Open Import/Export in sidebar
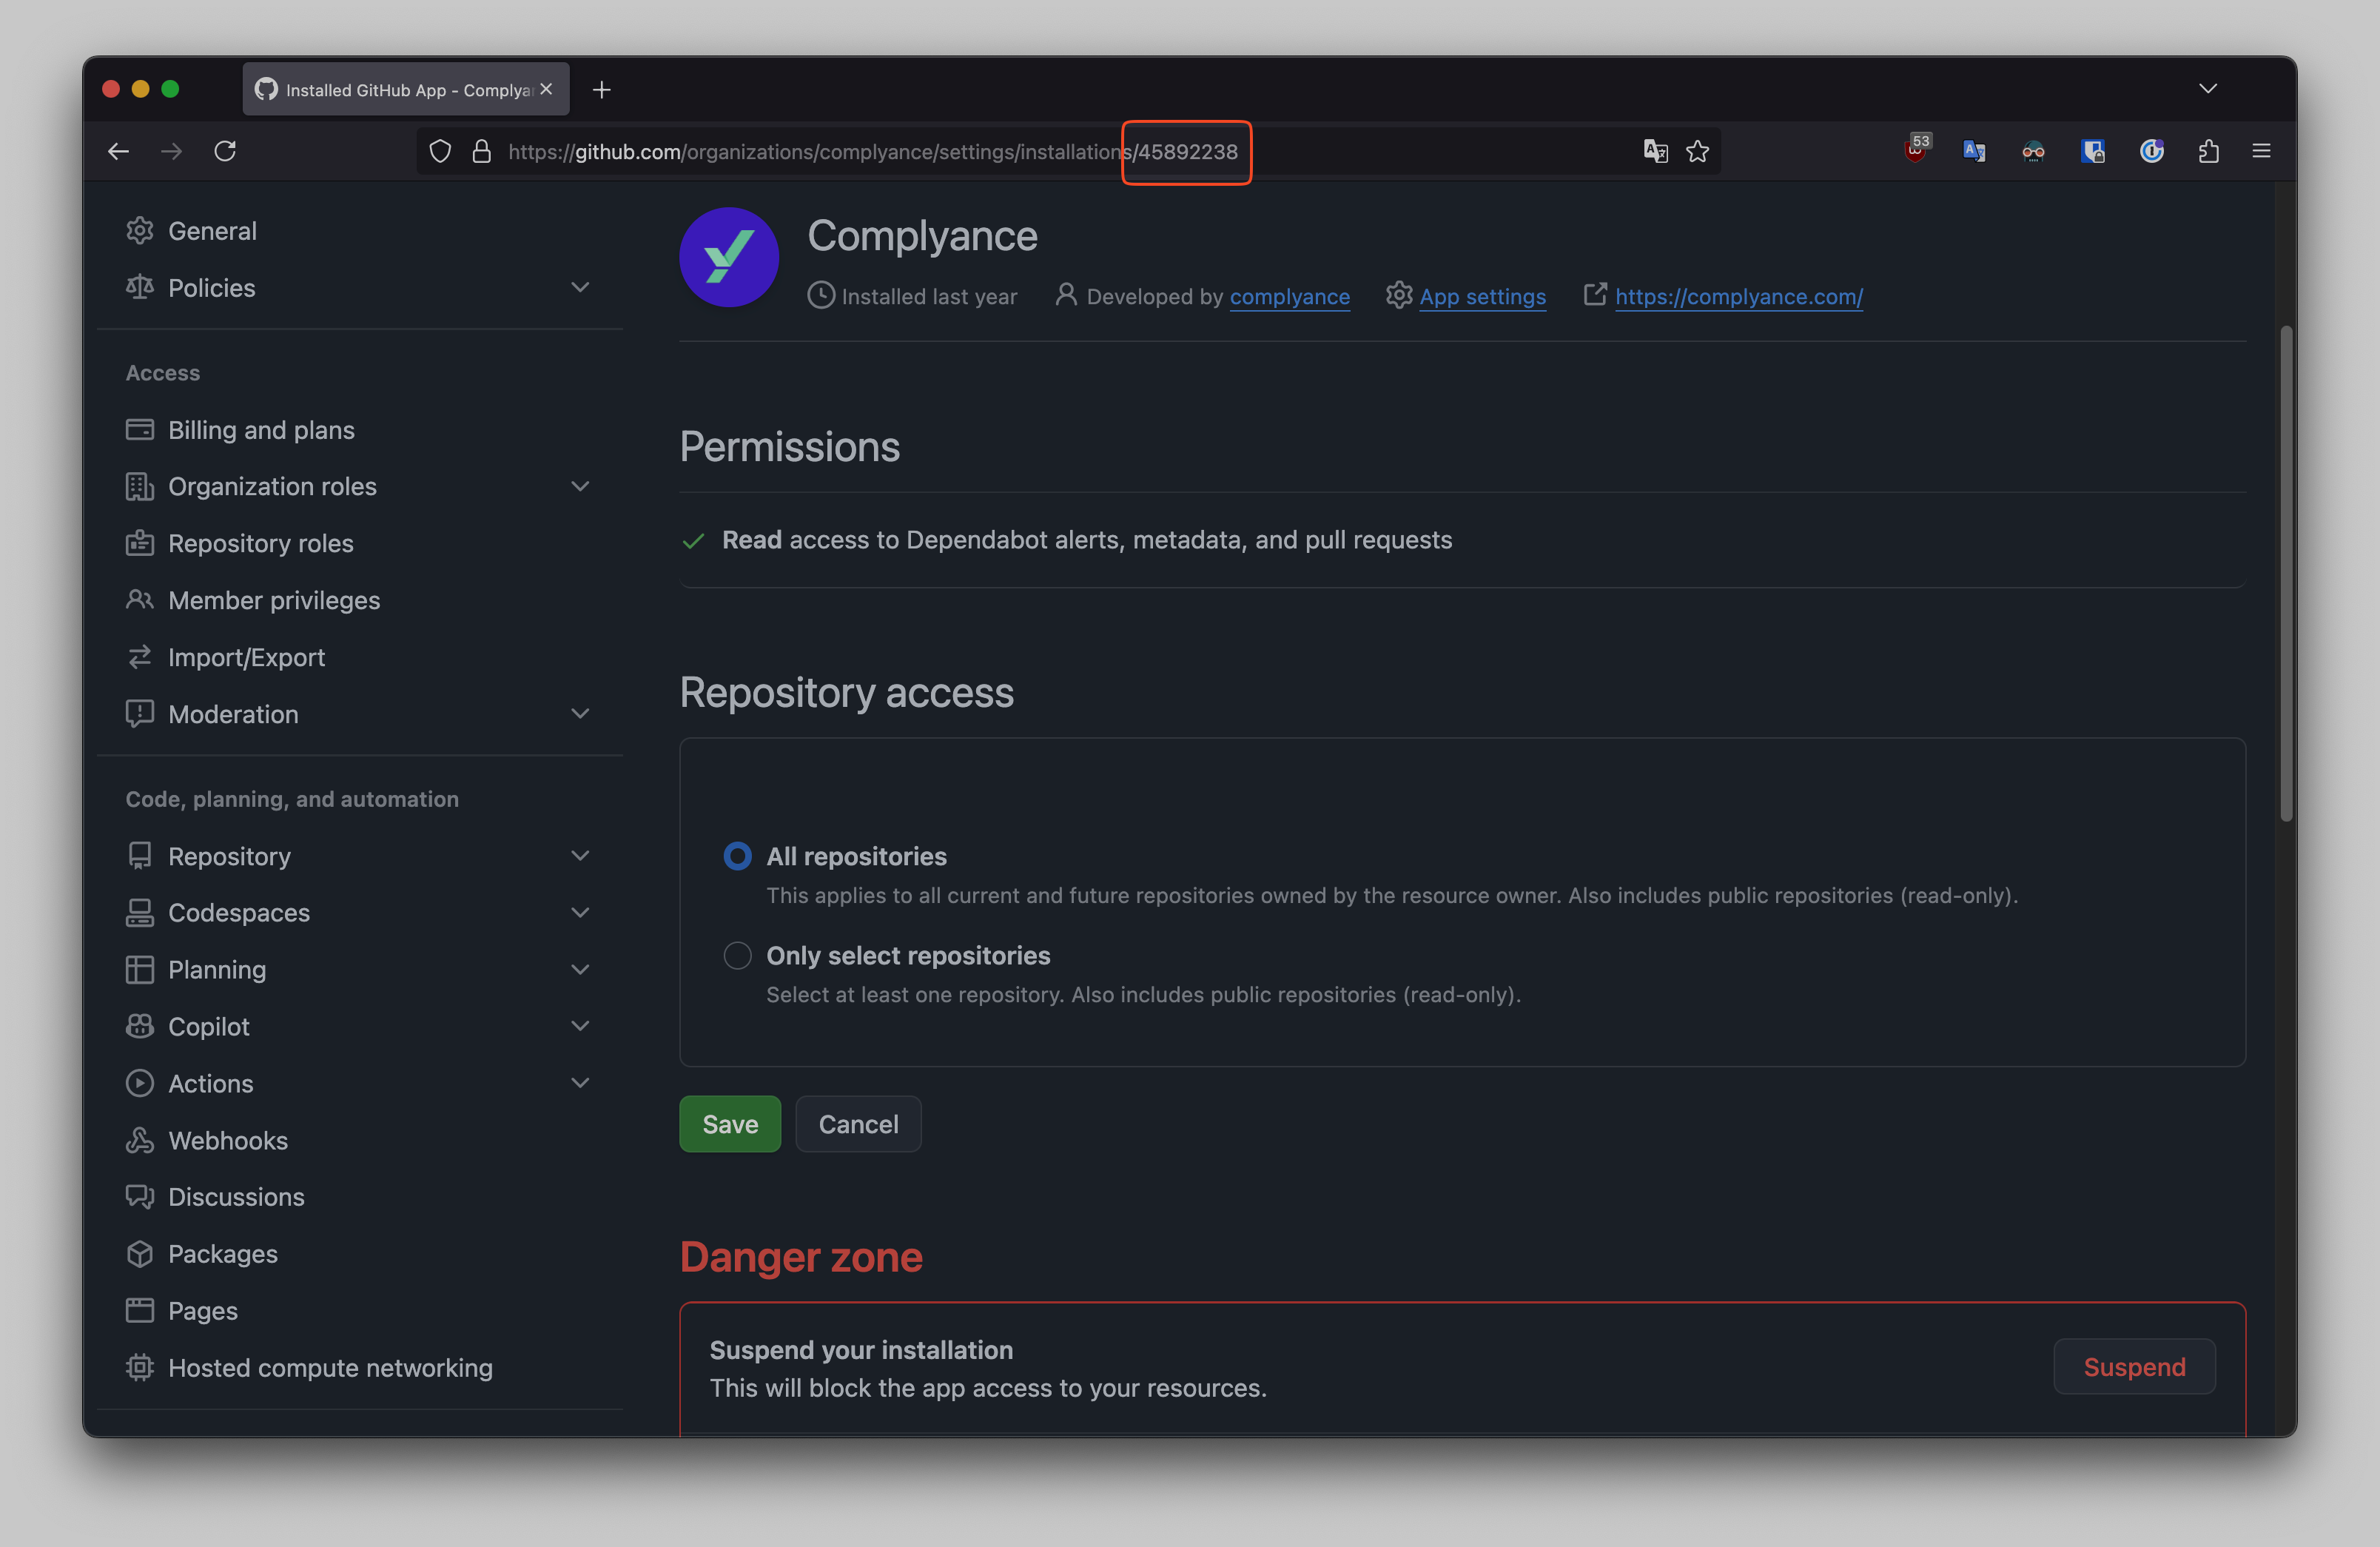Screen dimensions: 2380x1547 point(247,657)
